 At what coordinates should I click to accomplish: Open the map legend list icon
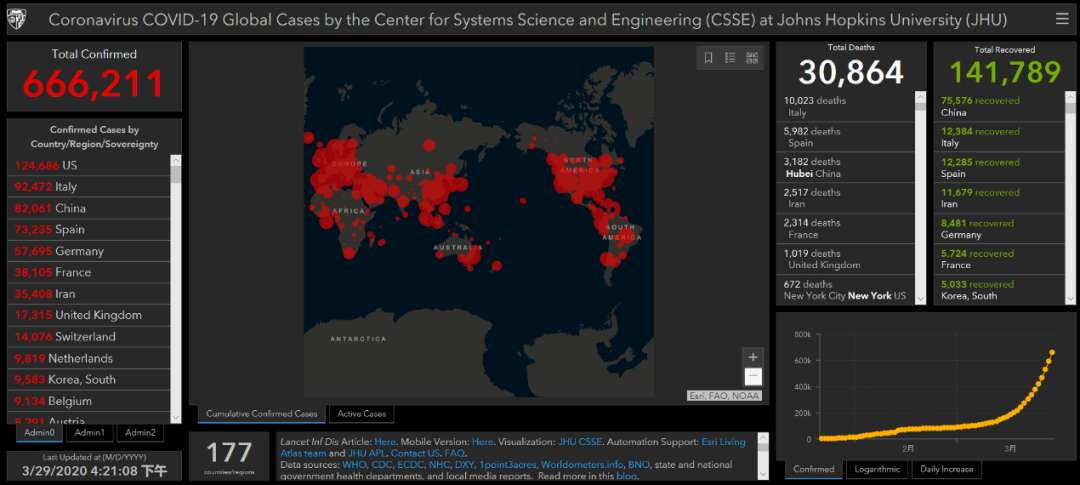point(730,58)
